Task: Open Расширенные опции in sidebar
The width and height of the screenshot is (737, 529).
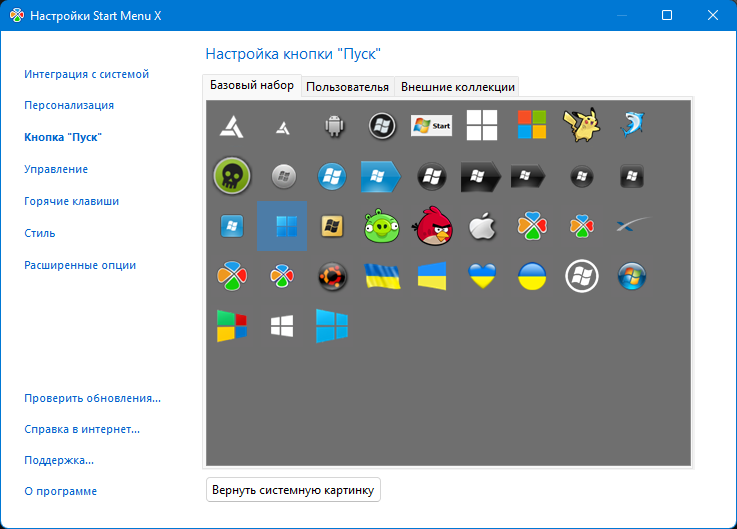Action: click(x=80, y=265)
